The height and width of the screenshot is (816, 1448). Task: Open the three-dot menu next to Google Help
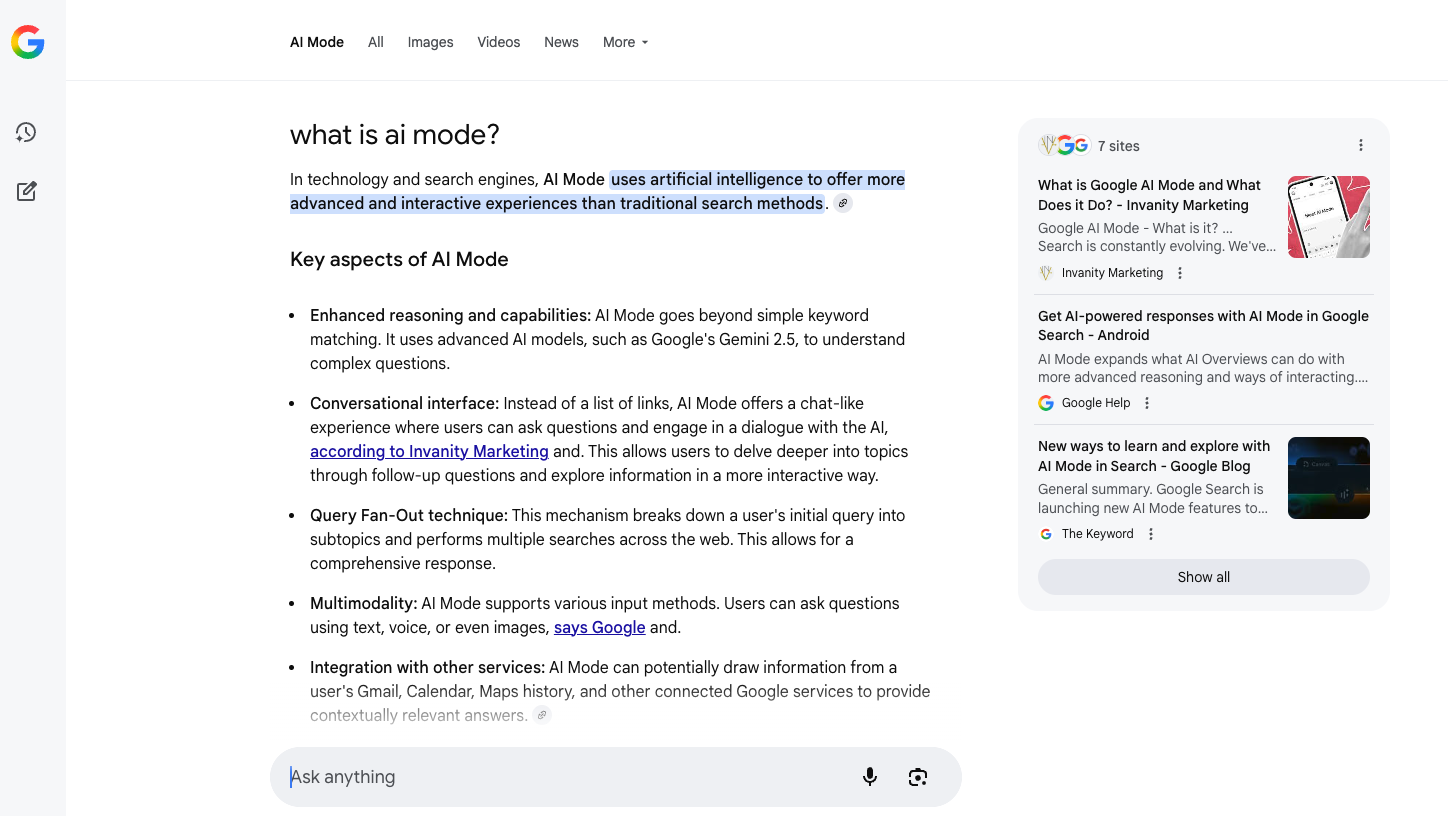(1147, 403)
